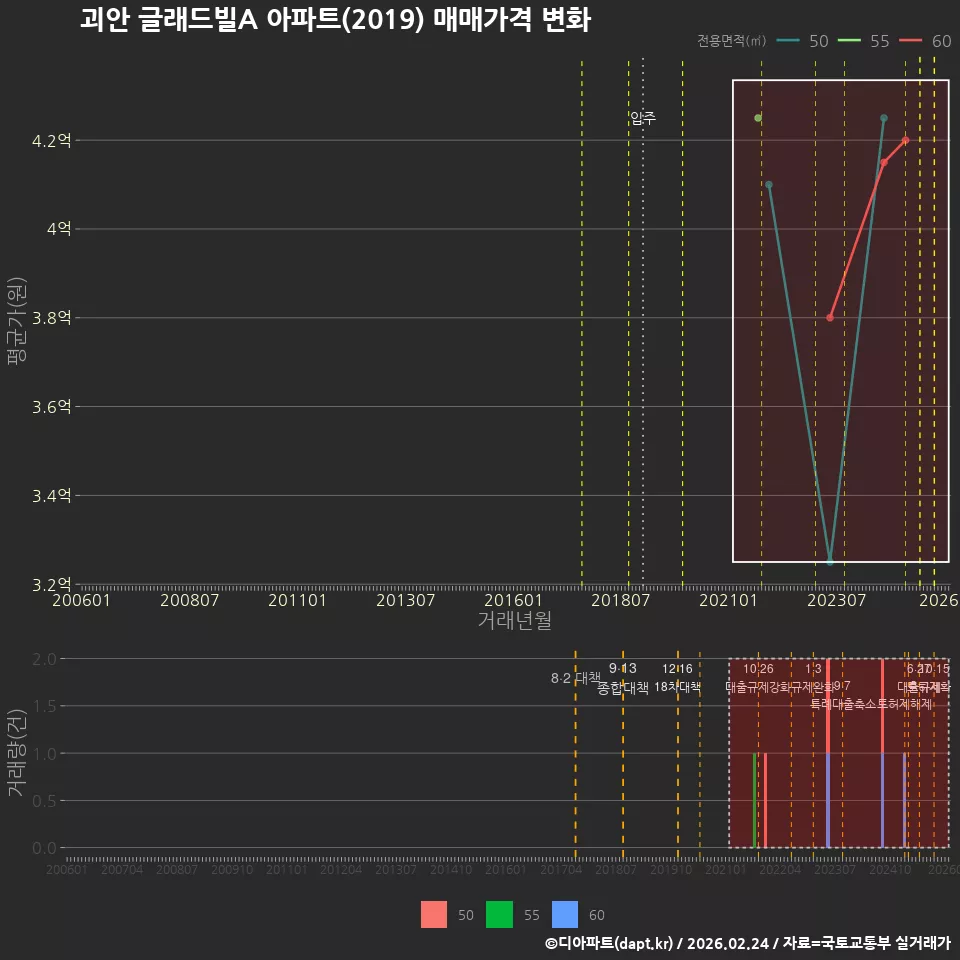Click the red data point at 3.8억

830,318
